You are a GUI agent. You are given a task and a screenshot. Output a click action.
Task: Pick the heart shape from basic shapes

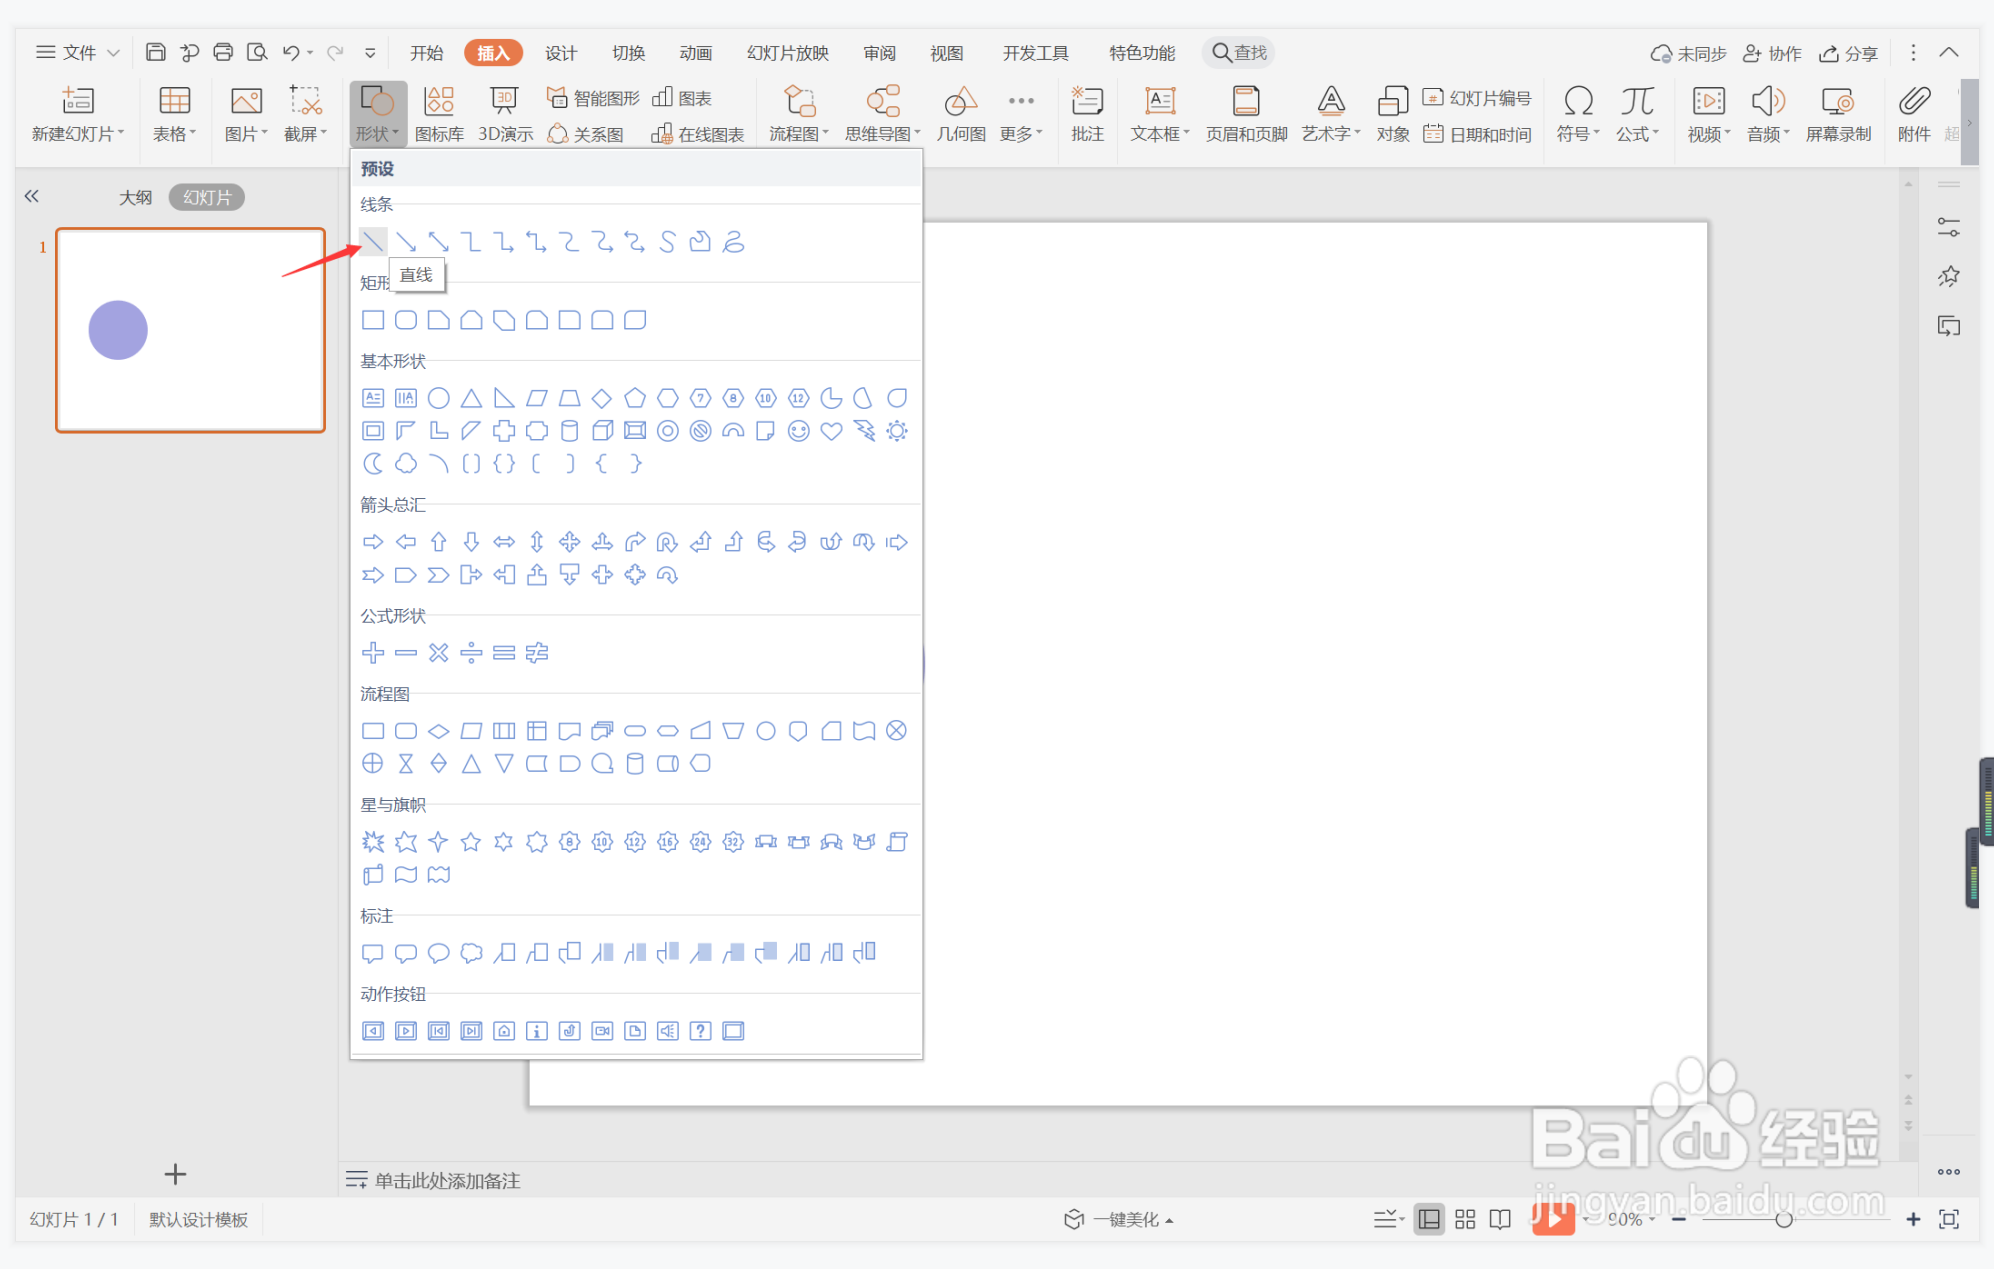[831, 431]
